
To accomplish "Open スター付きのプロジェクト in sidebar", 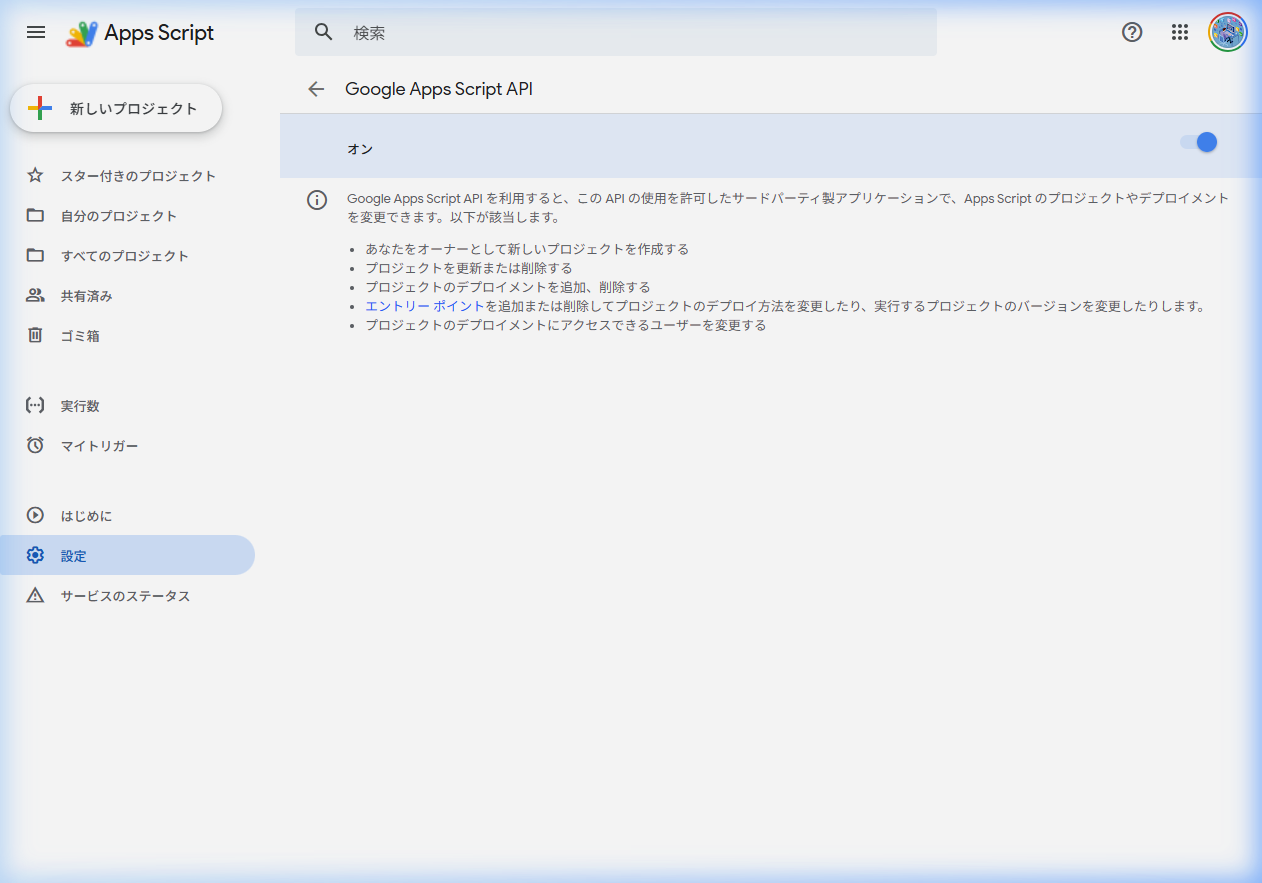I will pyautogui.click(x=127, y=176).
